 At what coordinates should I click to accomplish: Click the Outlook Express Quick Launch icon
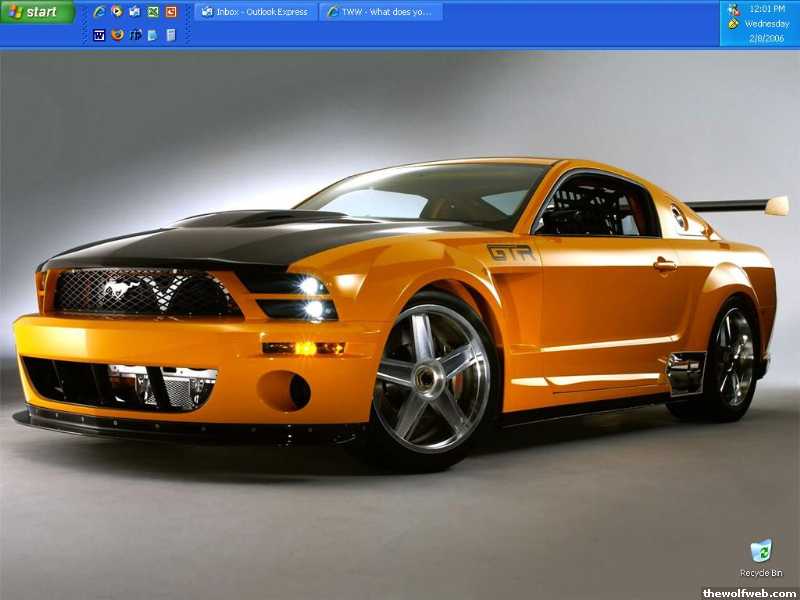tap(135, 12)
